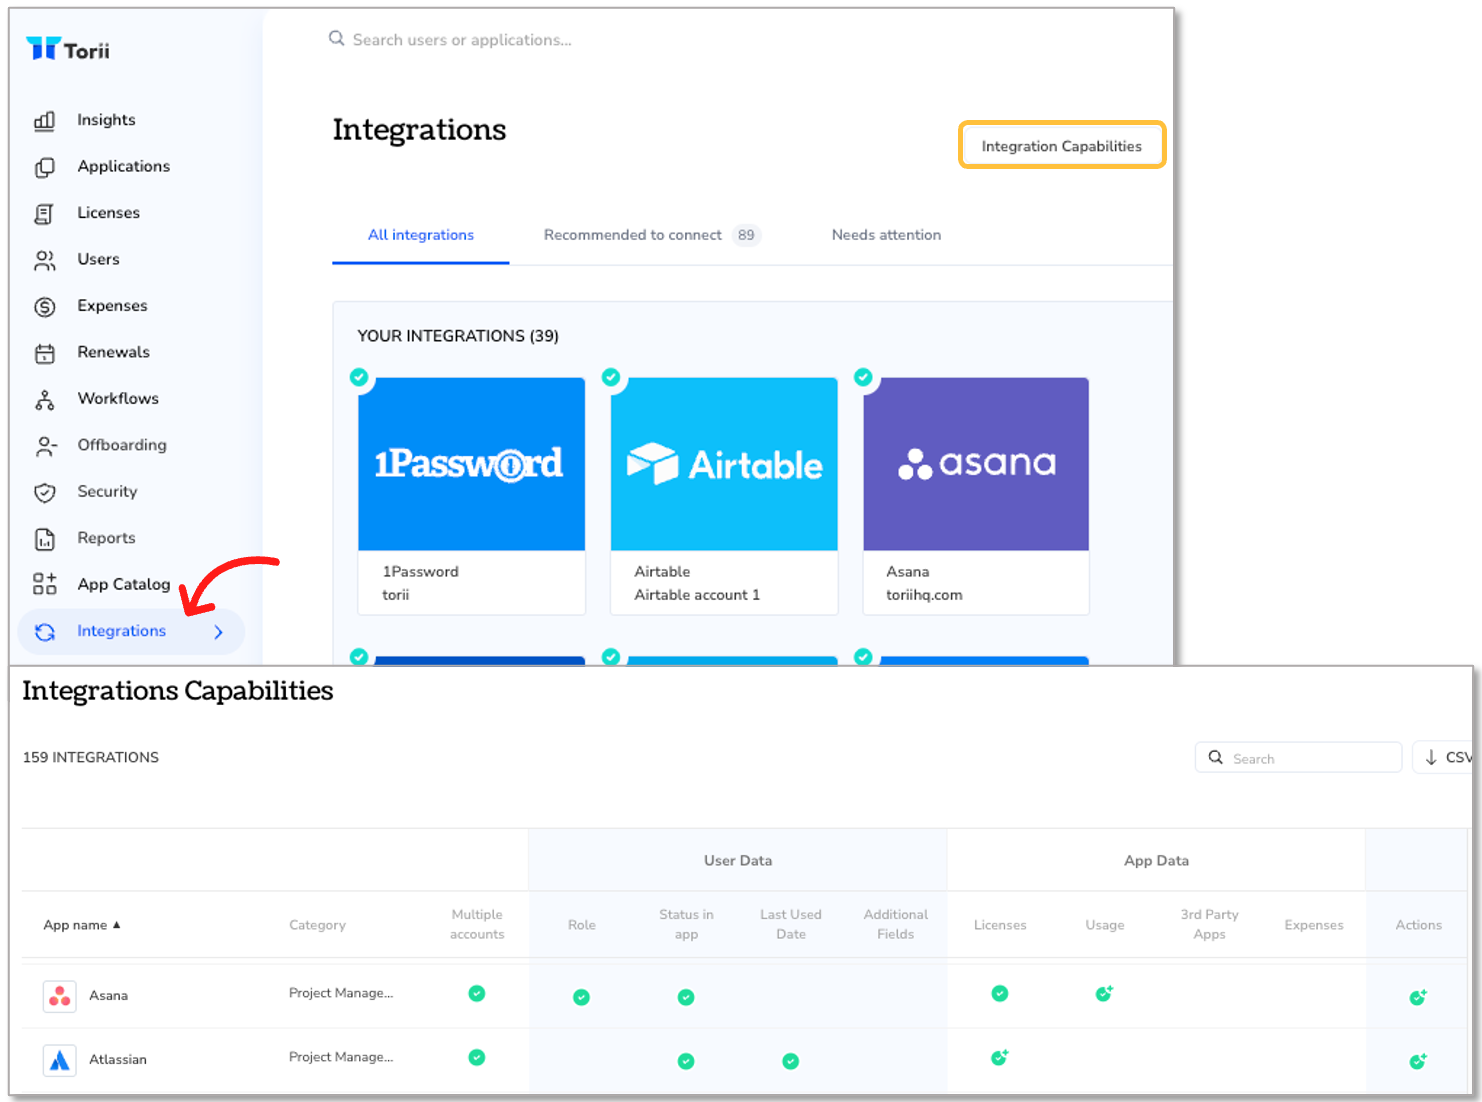The height and width of the screenshot is (1102, 1482).
Task: Click the toriihq.com label on Asana card
Action: click(x=924, y=595)
